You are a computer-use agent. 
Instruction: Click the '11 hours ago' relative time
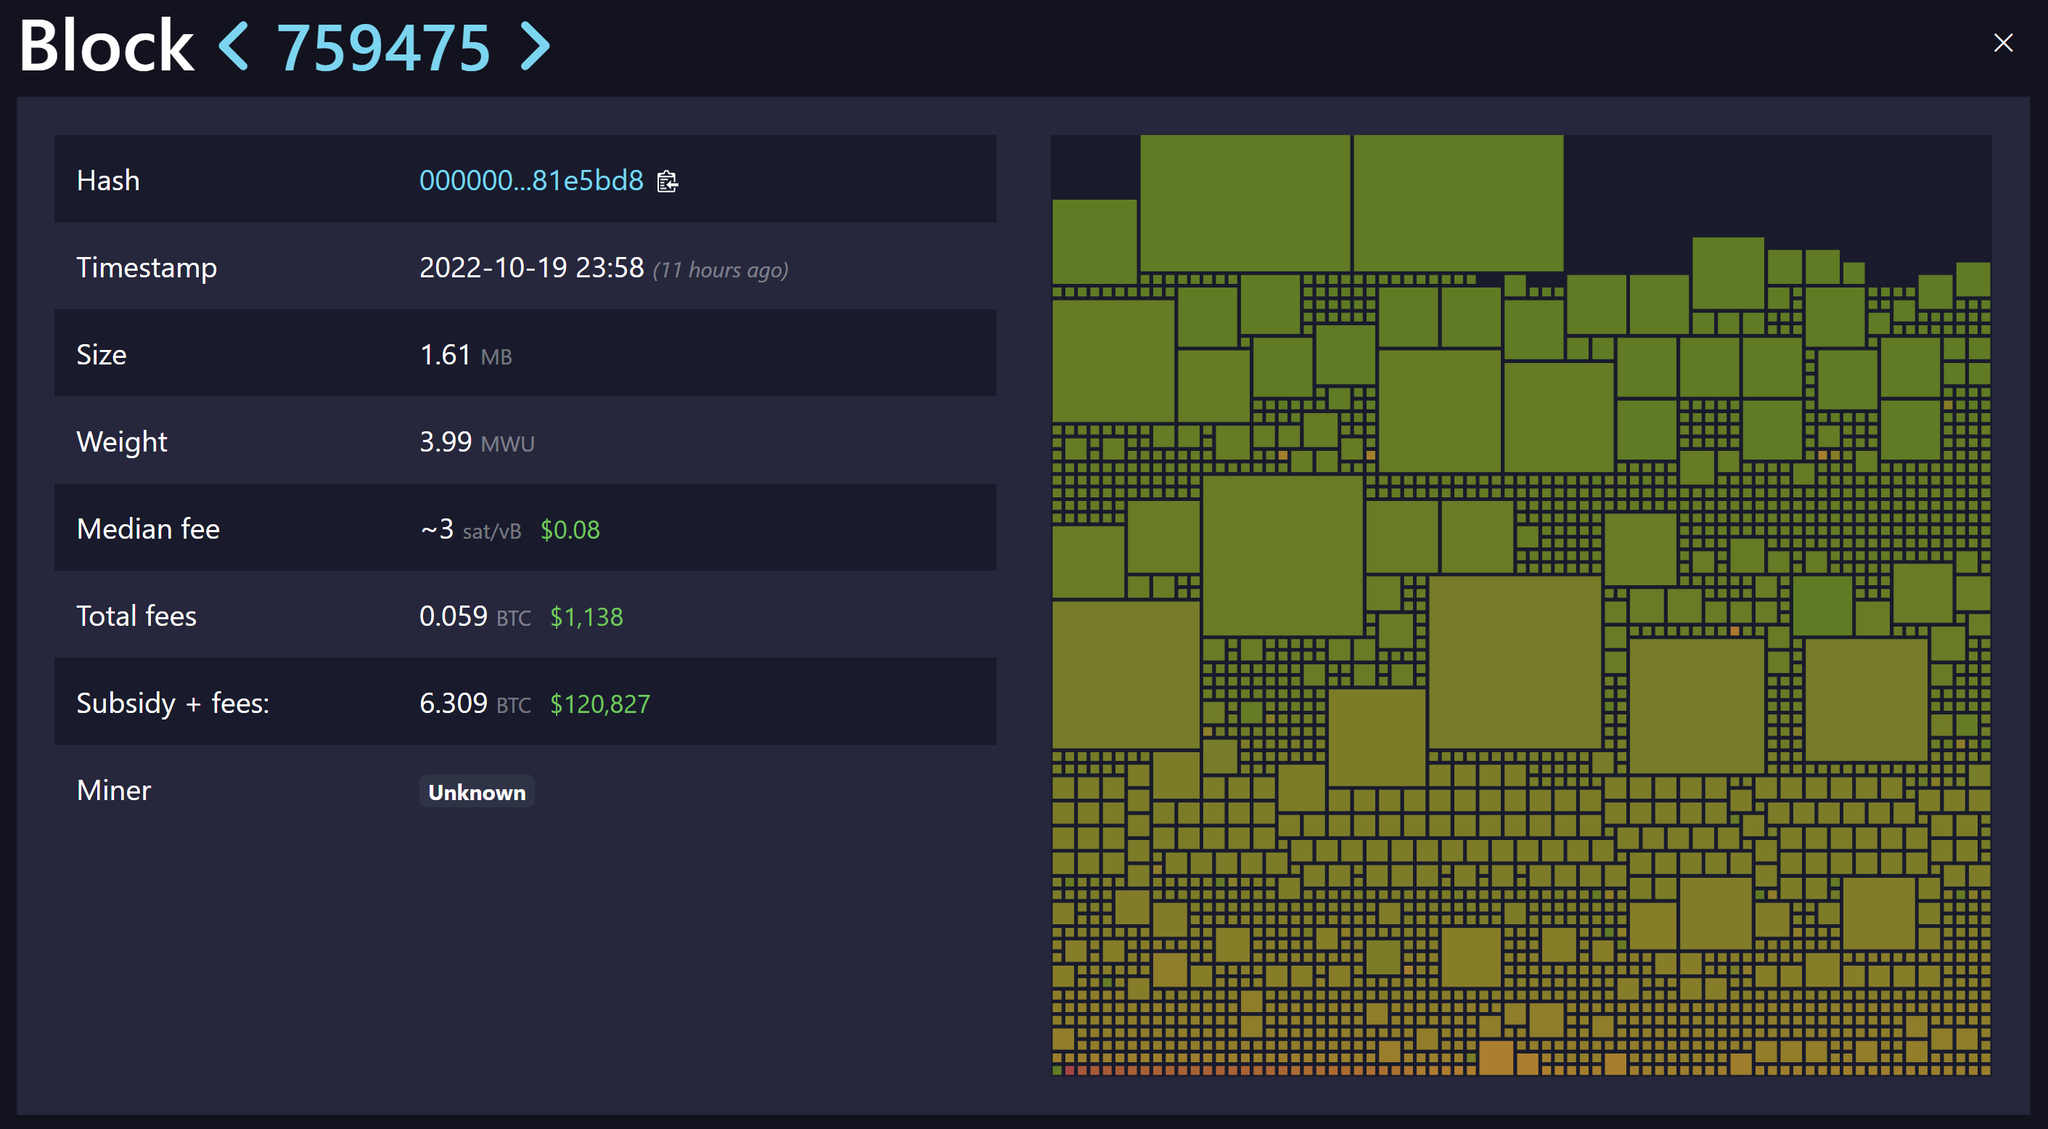point(721,270)
